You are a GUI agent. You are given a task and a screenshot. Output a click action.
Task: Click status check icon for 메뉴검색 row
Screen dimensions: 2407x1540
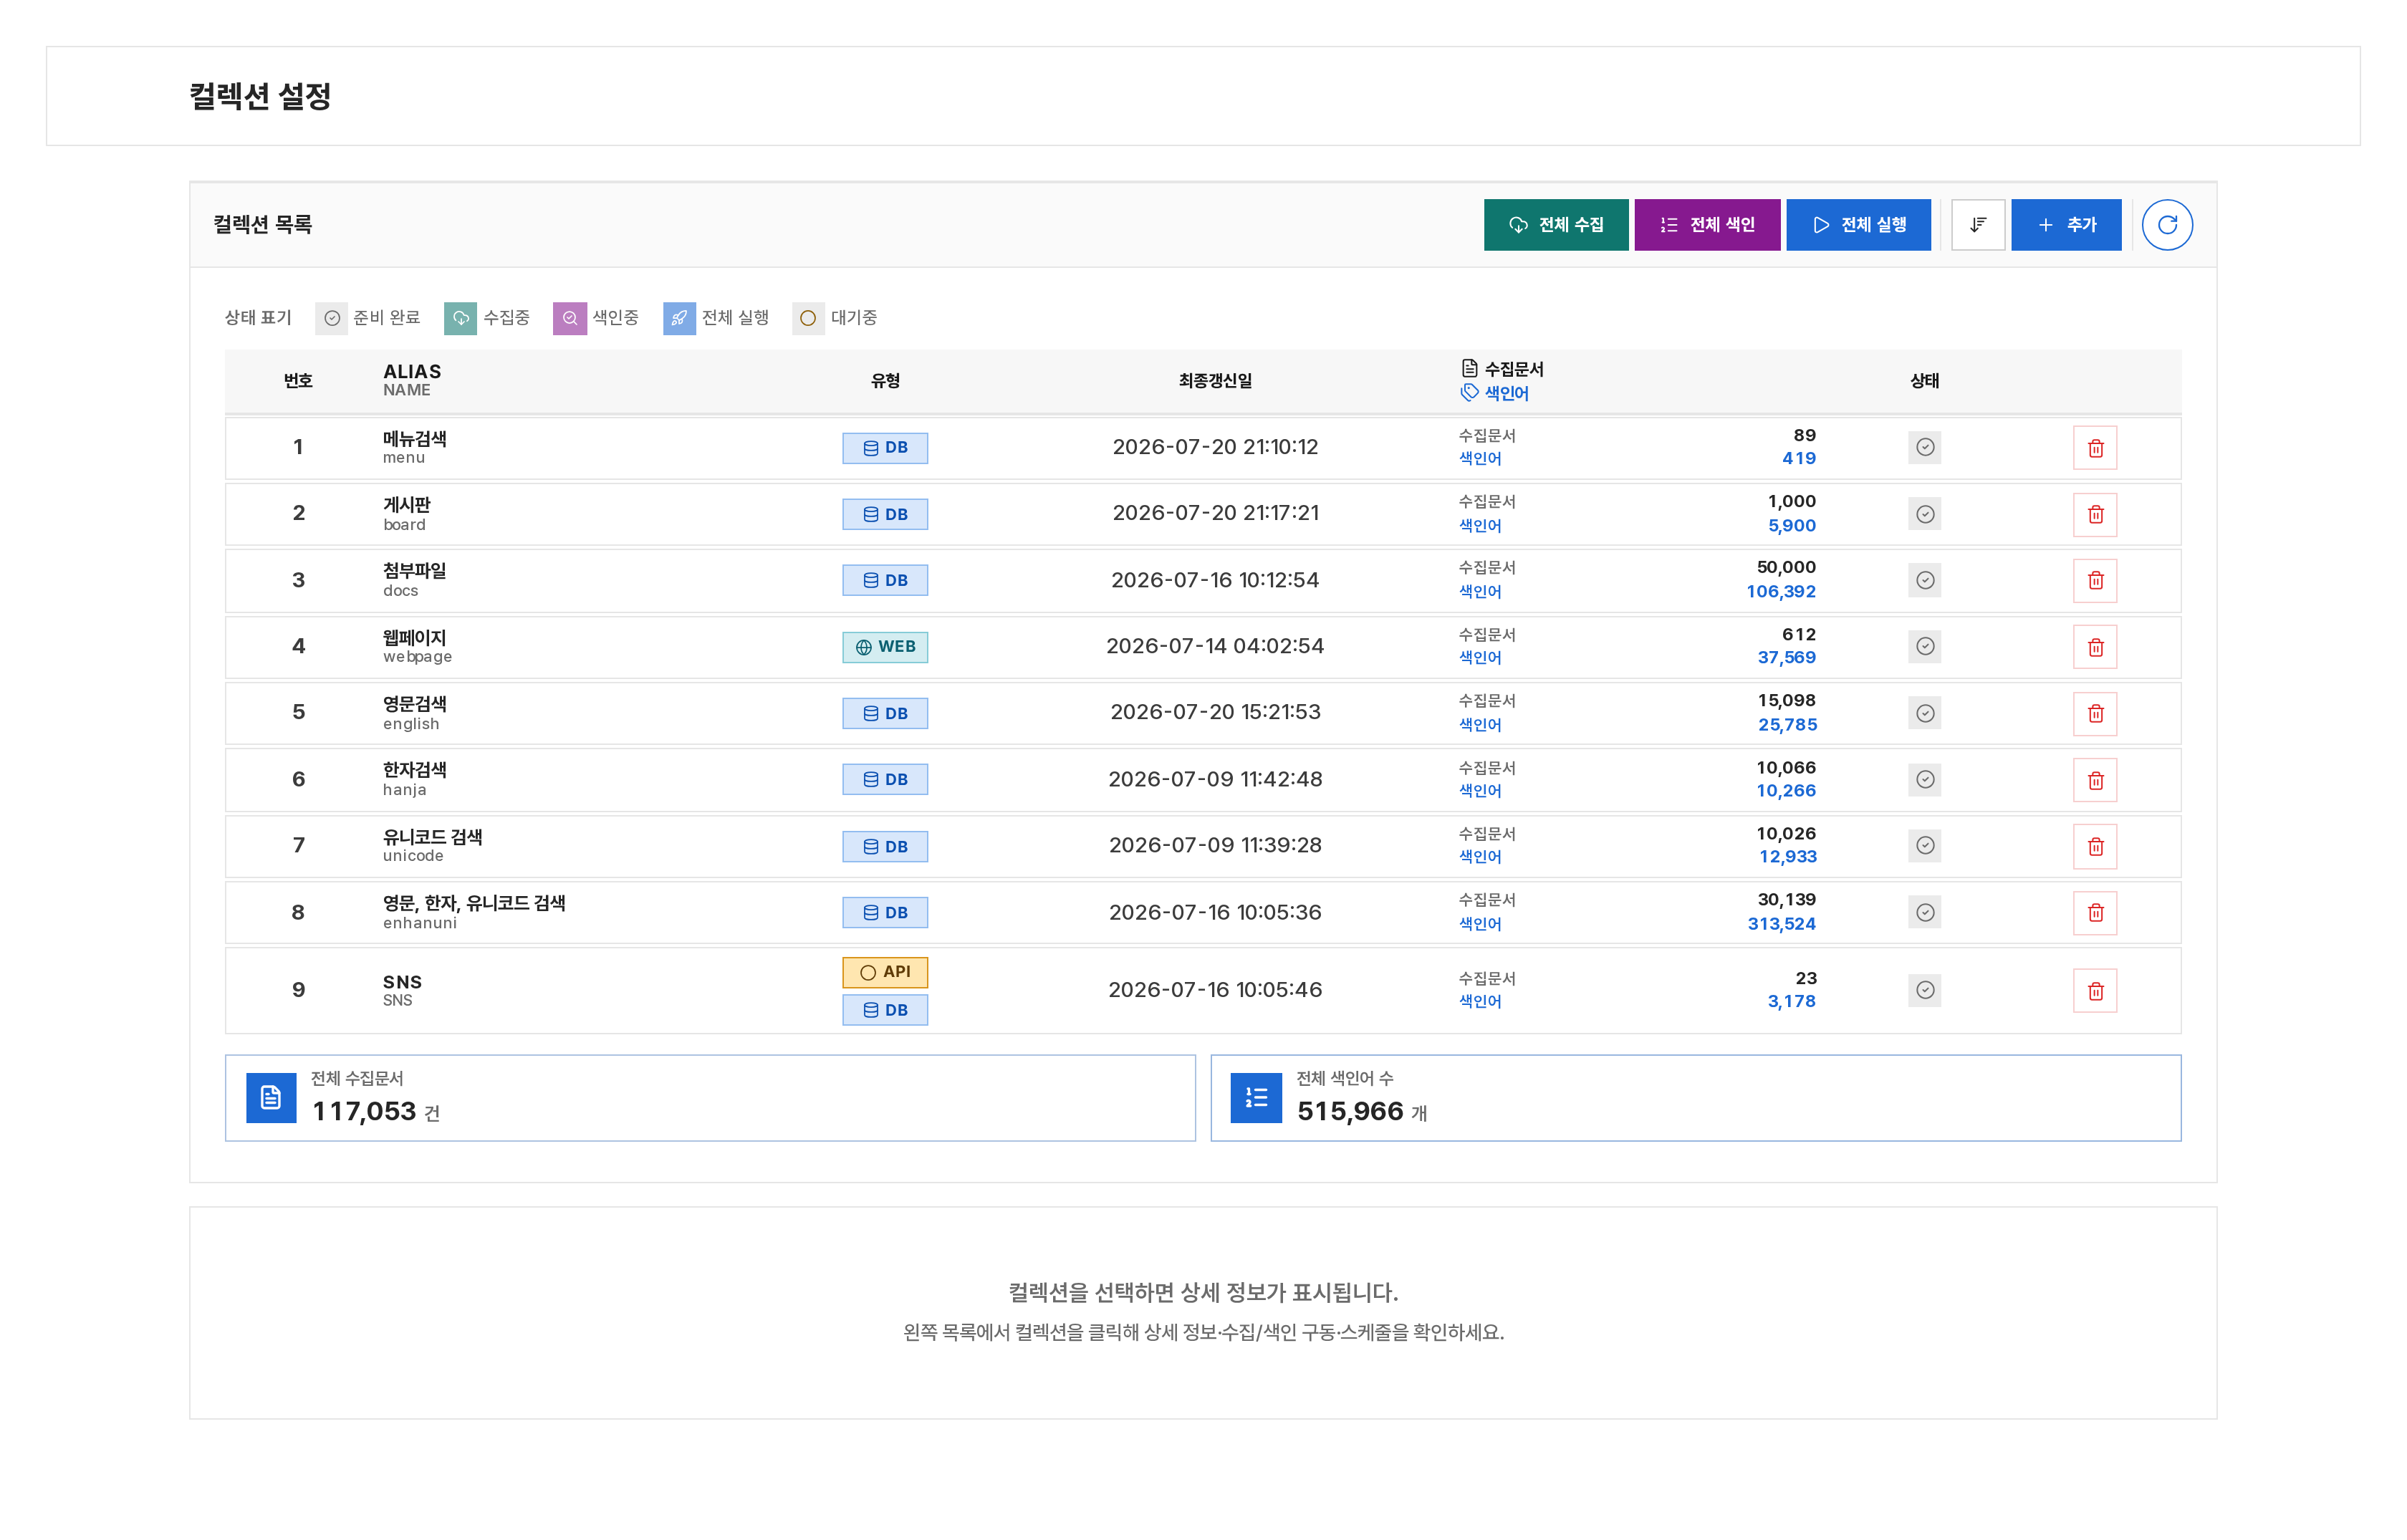point(1924,447)
